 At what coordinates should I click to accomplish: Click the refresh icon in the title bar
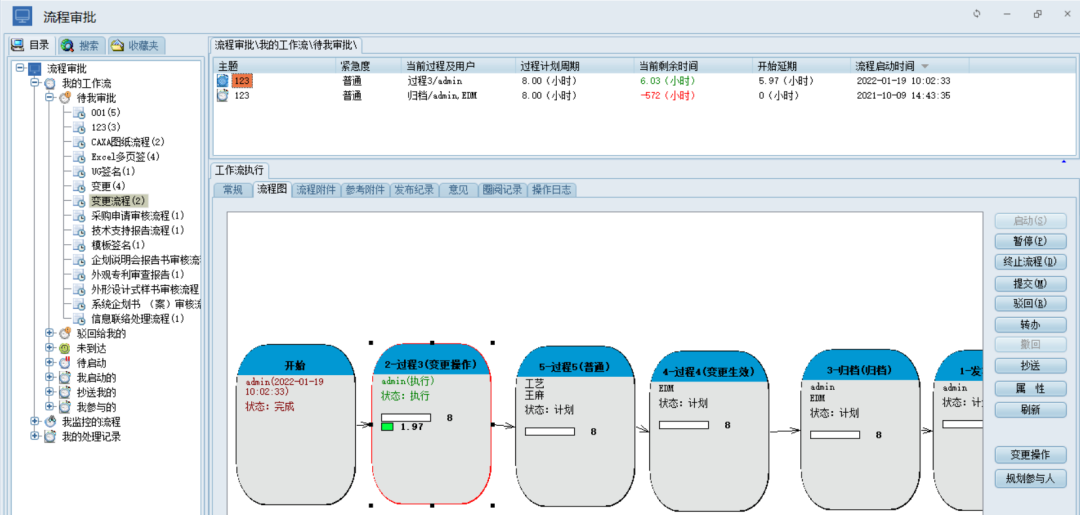point(977,14)
